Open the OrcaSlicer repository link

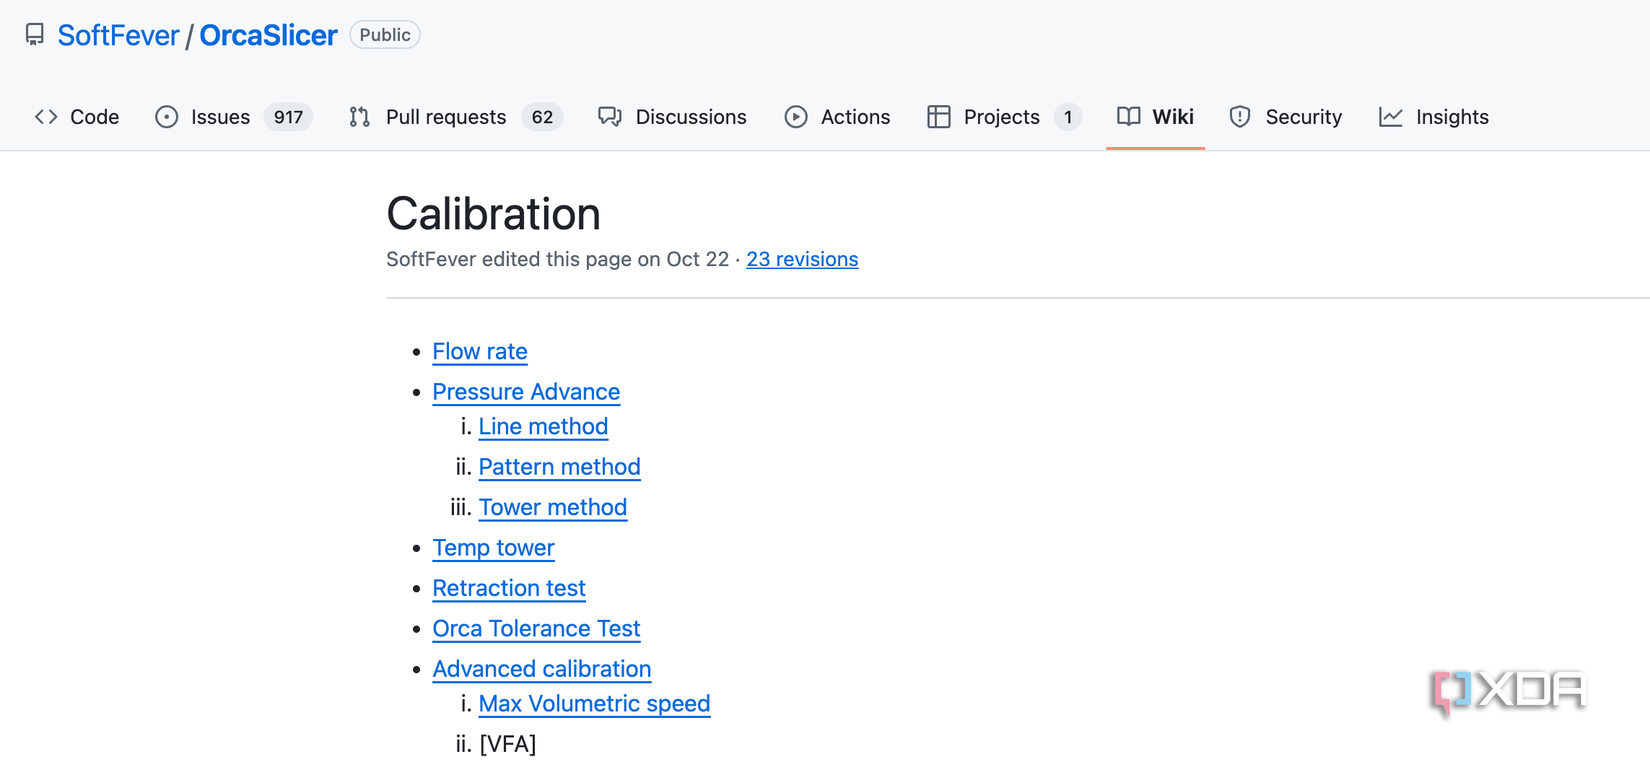268,35
